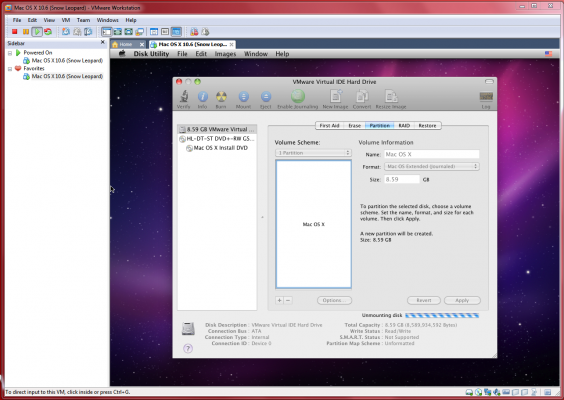Screen dimensions: 564x400
Task: Click the Eject toolbar icon
Action: tap(265, 97)
